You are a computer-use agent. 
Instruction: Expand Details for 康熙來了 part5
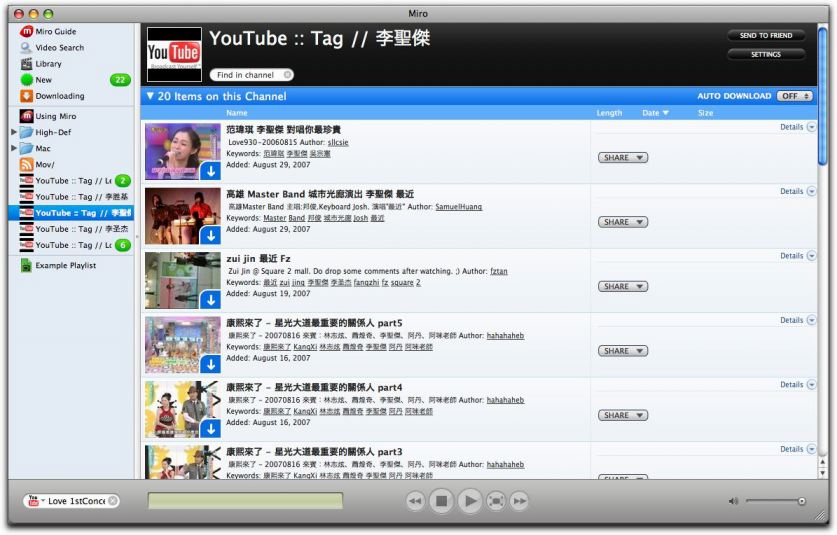[x=797, y=320]
